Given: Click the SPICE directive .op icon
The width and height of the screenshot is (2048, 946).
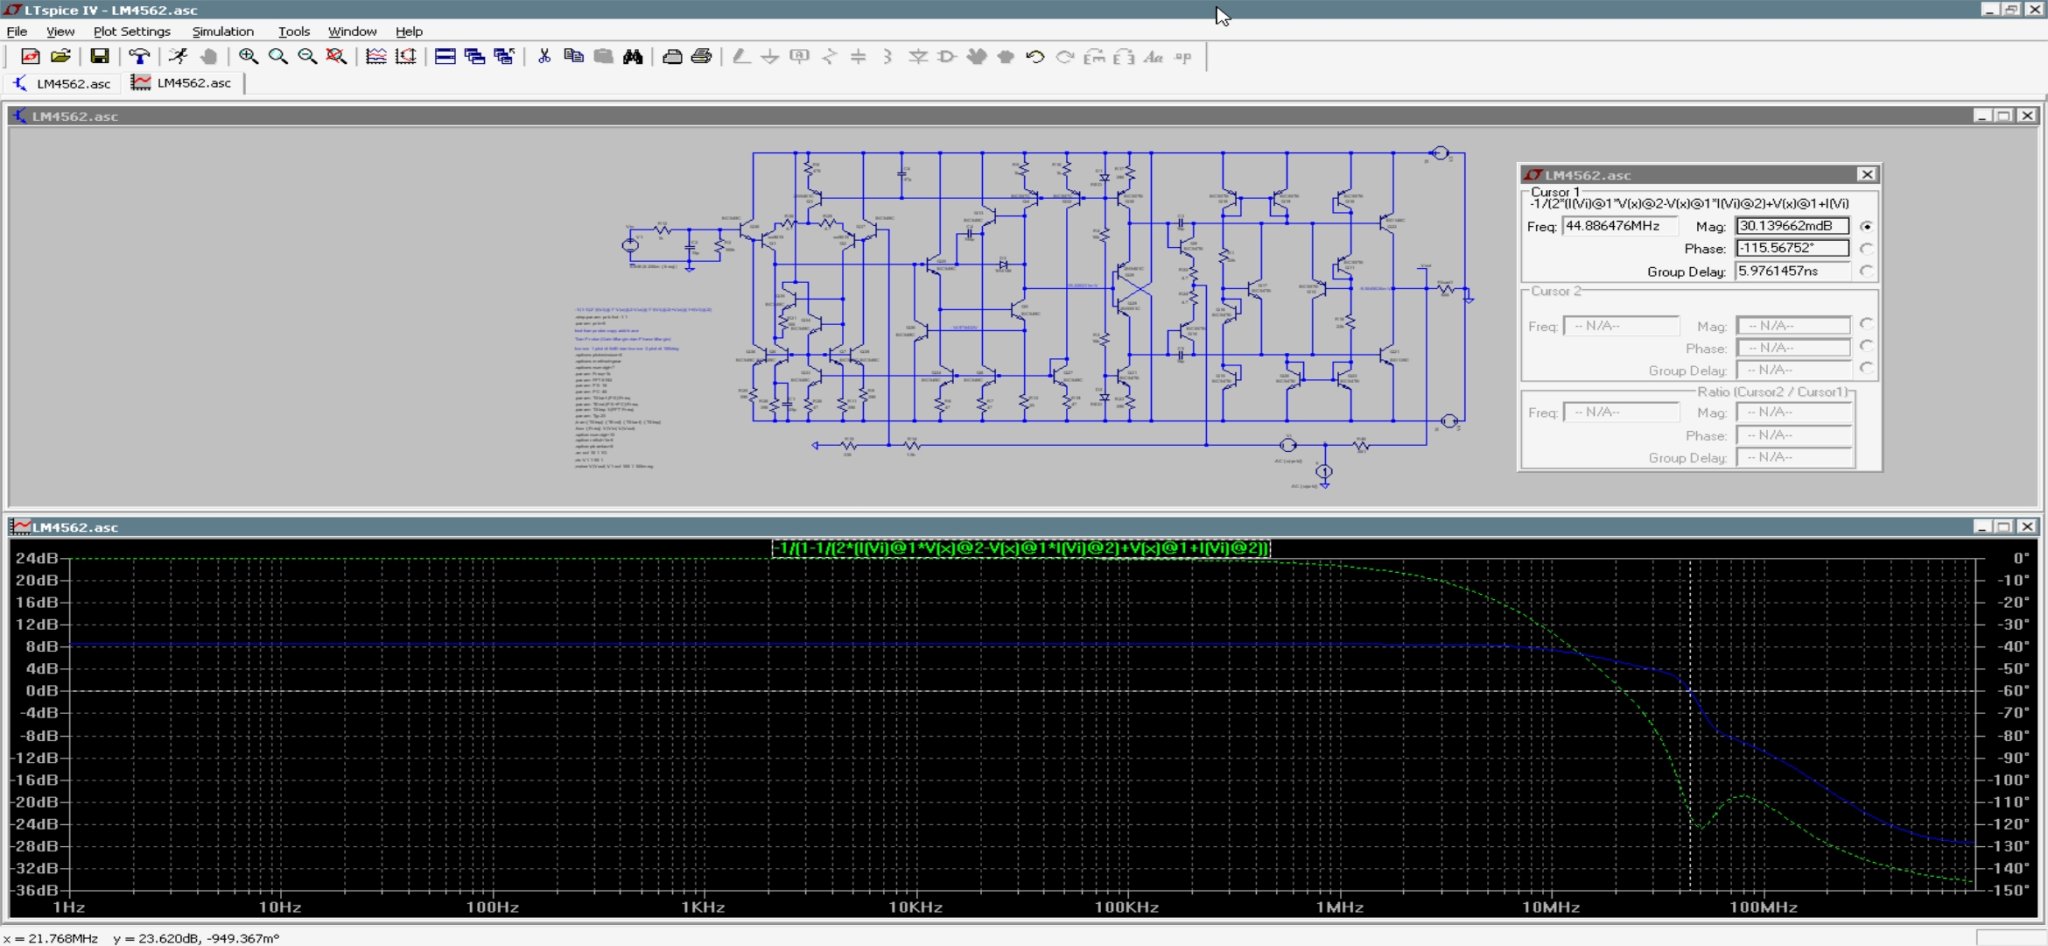Looking at the screenshot, I should 1183,56.
